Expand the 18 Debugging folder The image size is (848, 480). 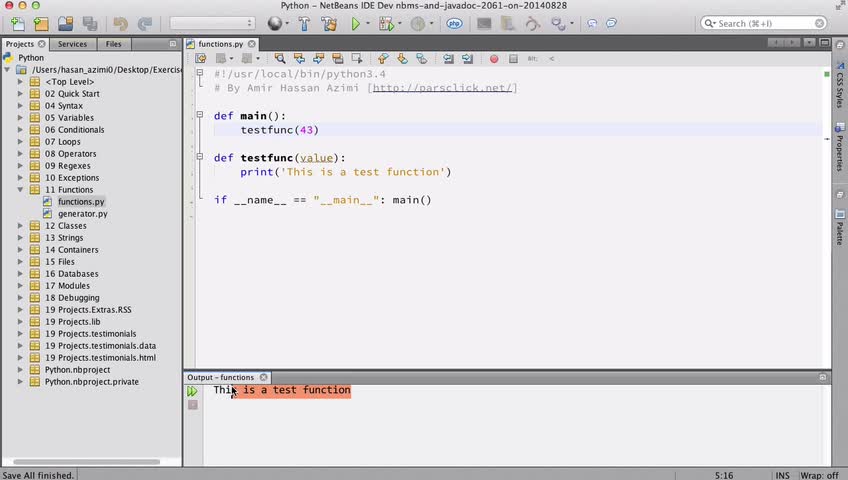click(21, 298)
